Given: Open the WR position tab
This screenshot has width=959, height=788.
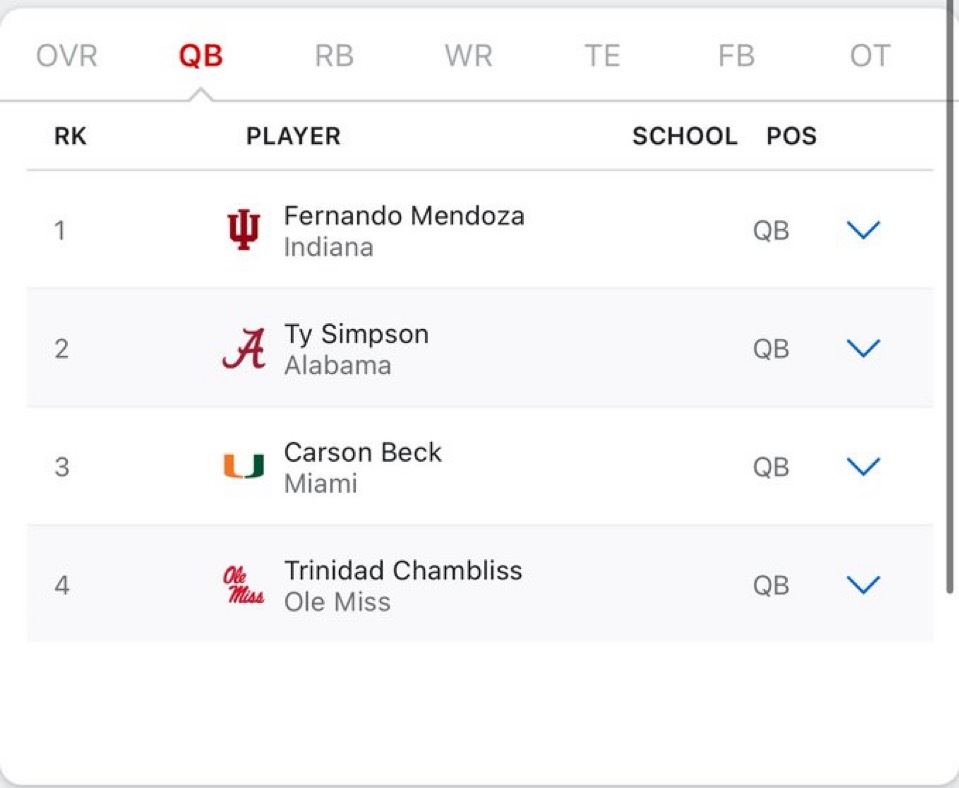Looking at the screenshot, I should click(468, 56).
